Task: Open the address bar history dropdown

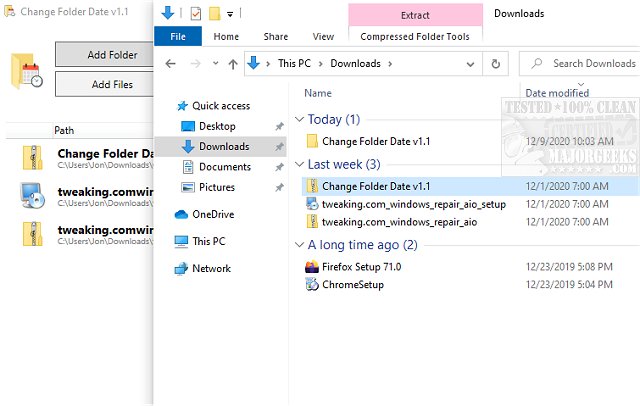Action: click(x=470, y=64)
